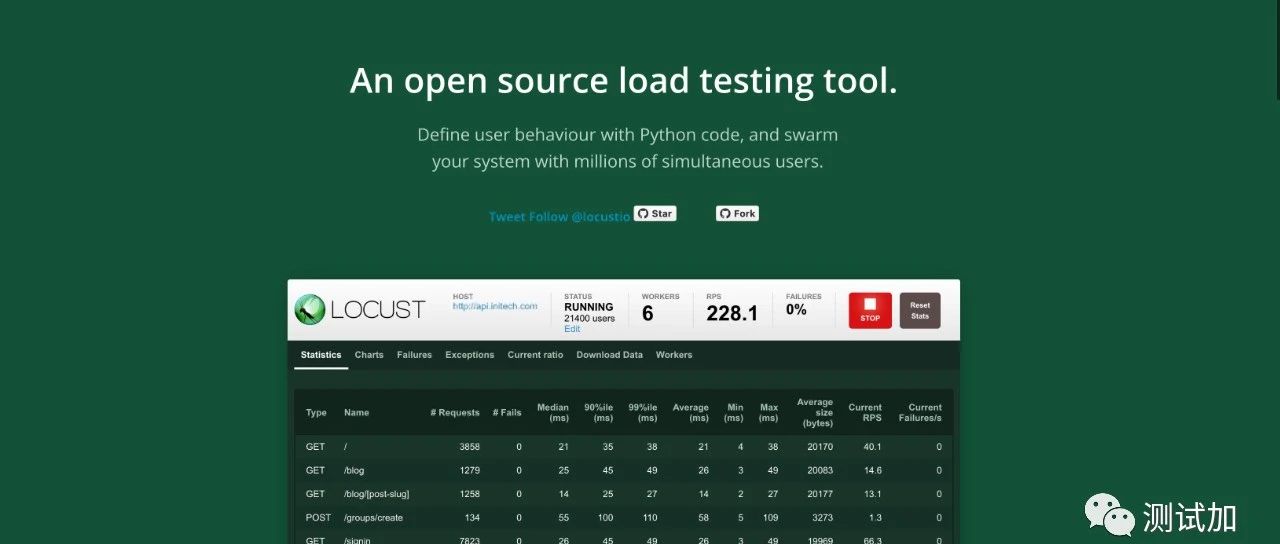Screen dimensions: 1280x544
Task: Click the page scrollbar thumb at top right
Action: [1277, 50]
